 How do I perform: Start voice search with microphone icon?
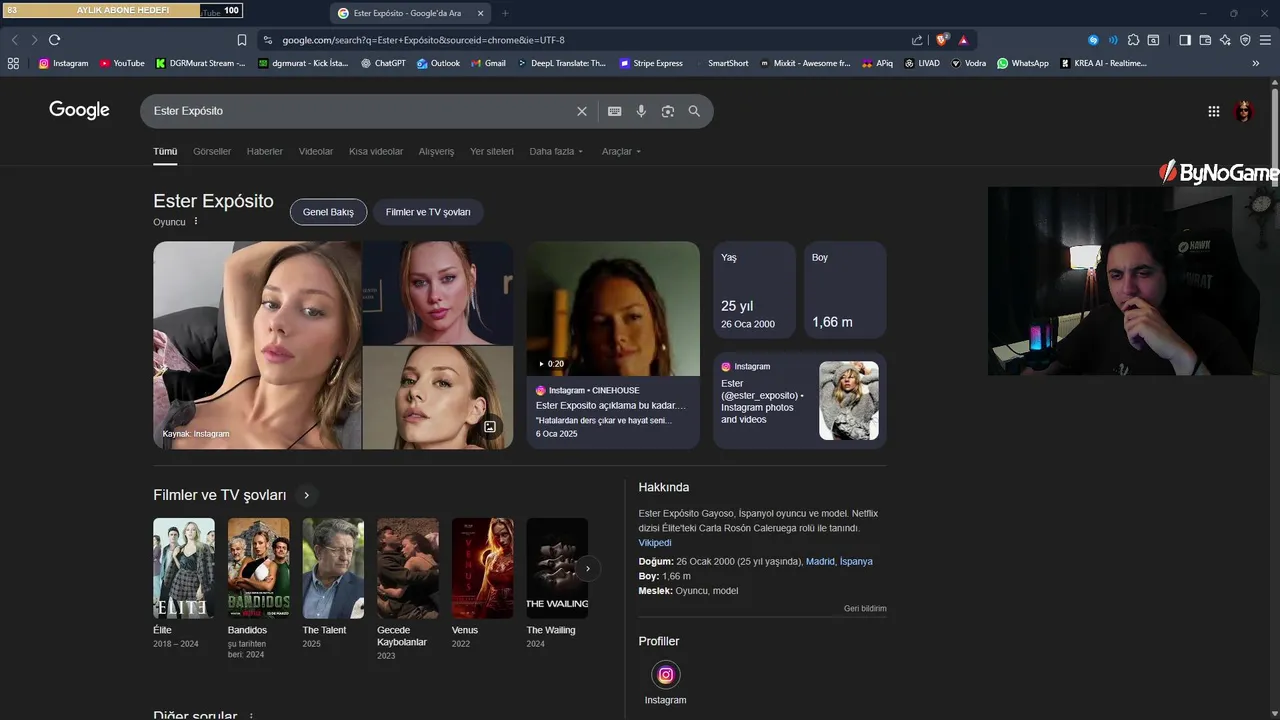tap(641, 111)
